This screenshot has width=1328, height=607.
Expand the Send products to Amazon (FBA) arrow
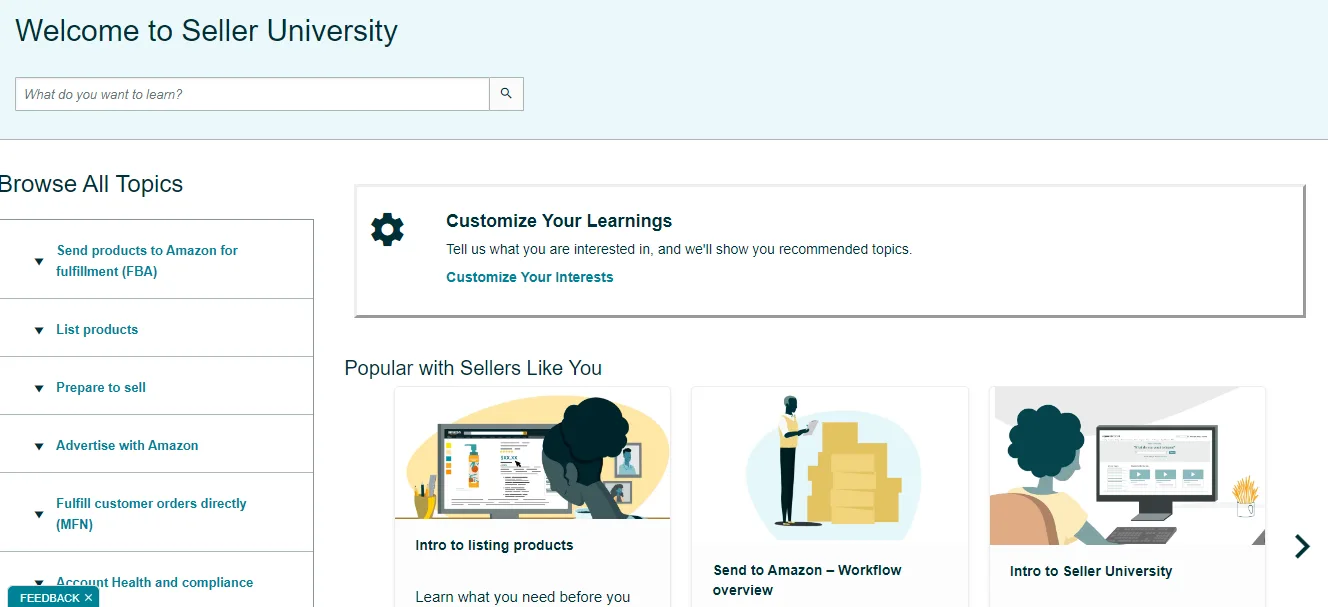point(39,262)
